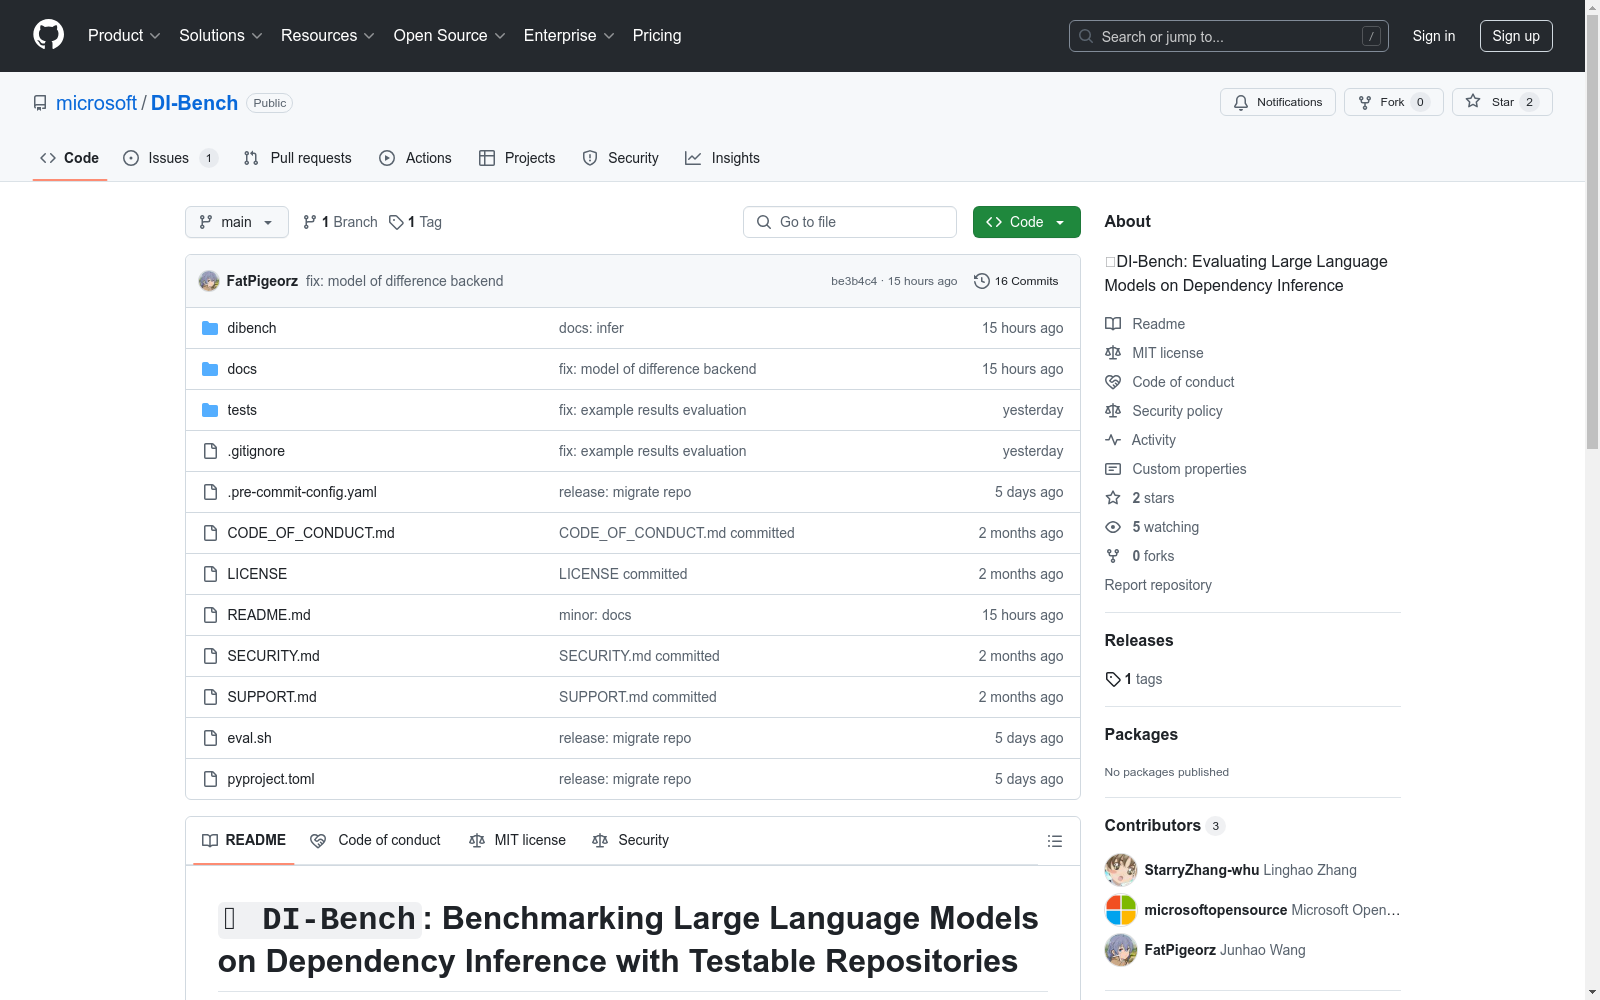Click the pyproject.toml file icon

(x=210, y=779)
